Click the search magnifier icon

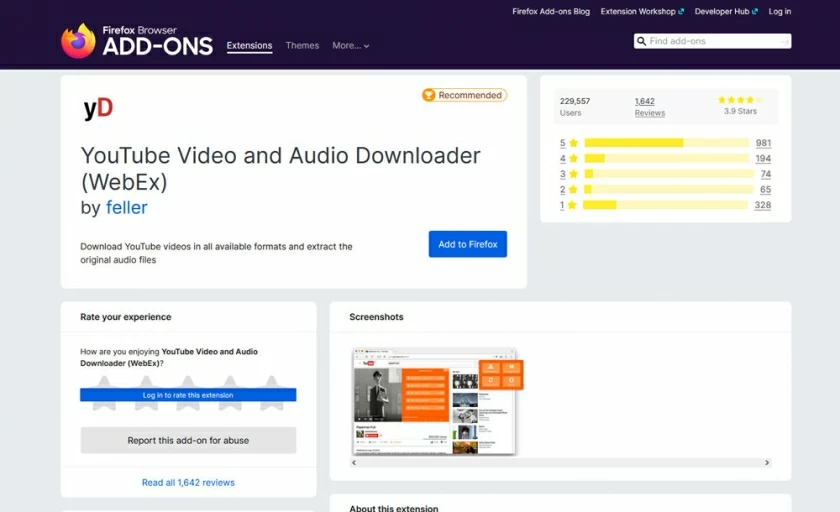pyautogui.click(x=641, y=41)
